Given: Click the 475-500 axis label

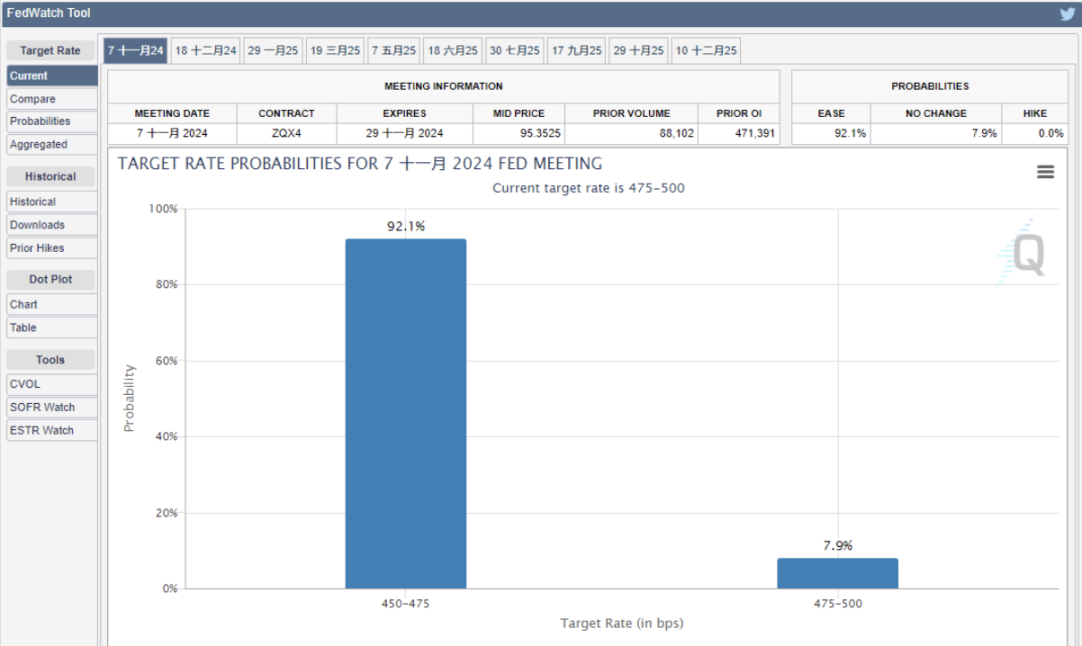Looking at the screenshot, I should coord(838,603).
